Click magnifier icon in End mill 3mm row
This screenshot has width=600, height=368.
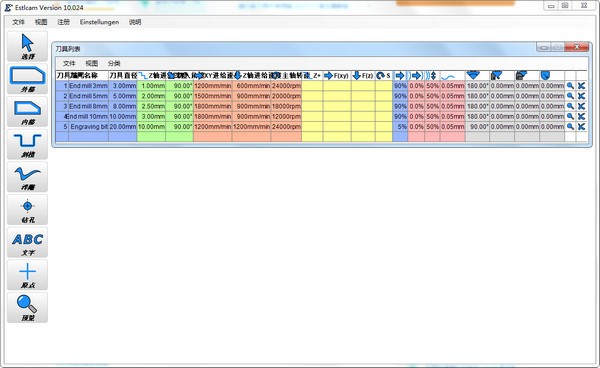coord(570,86)
